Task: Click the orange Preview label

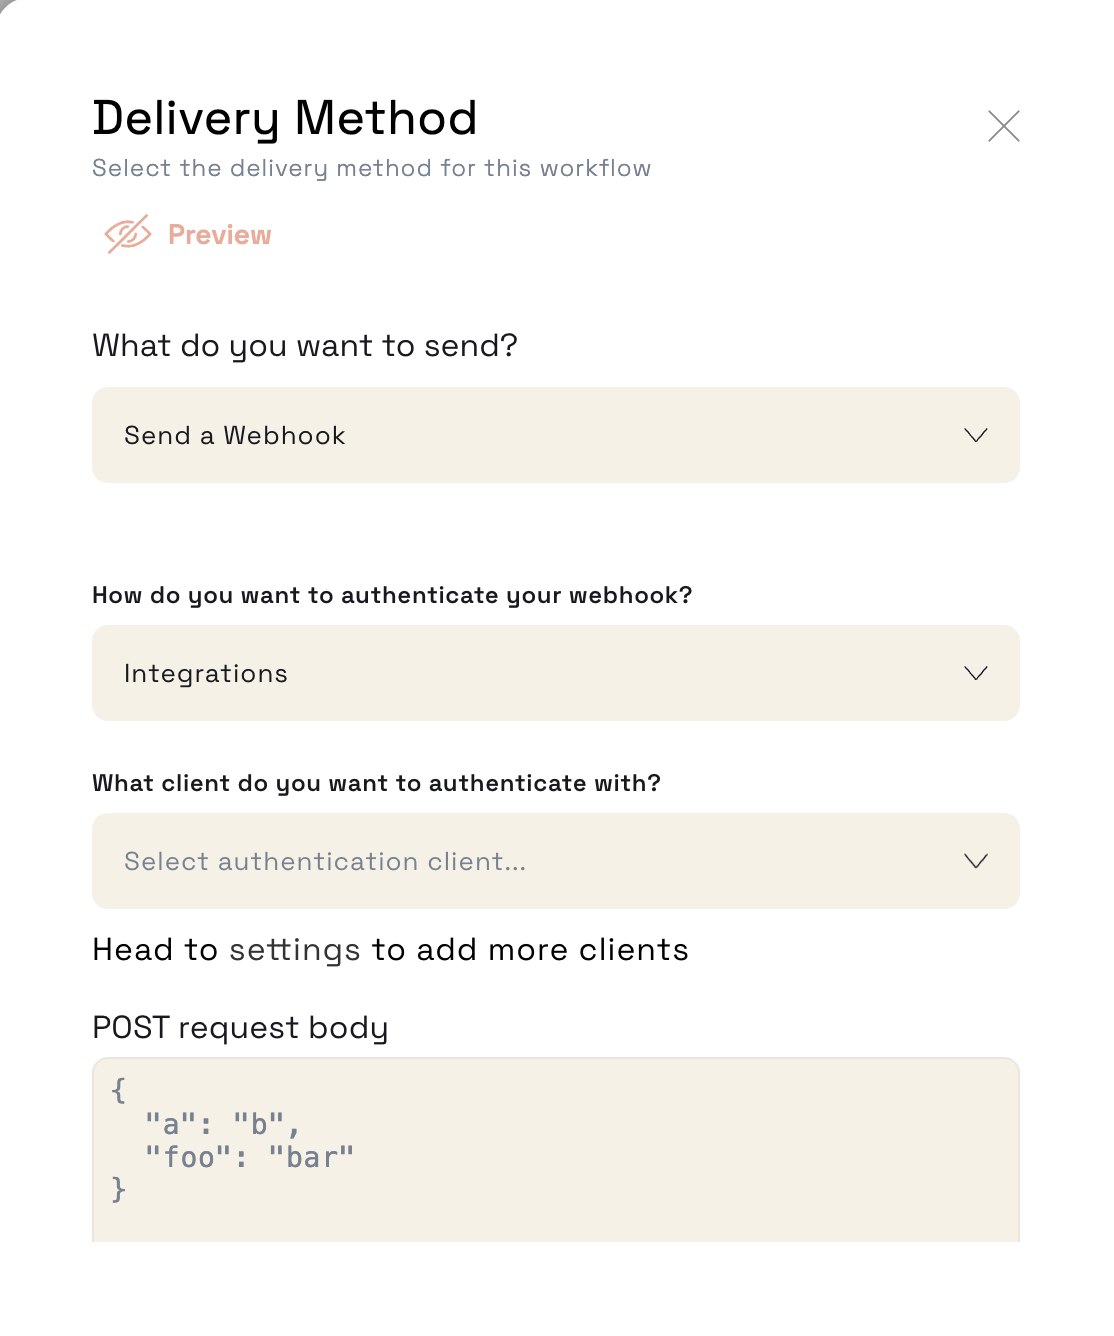Action: tap(219, 235)
